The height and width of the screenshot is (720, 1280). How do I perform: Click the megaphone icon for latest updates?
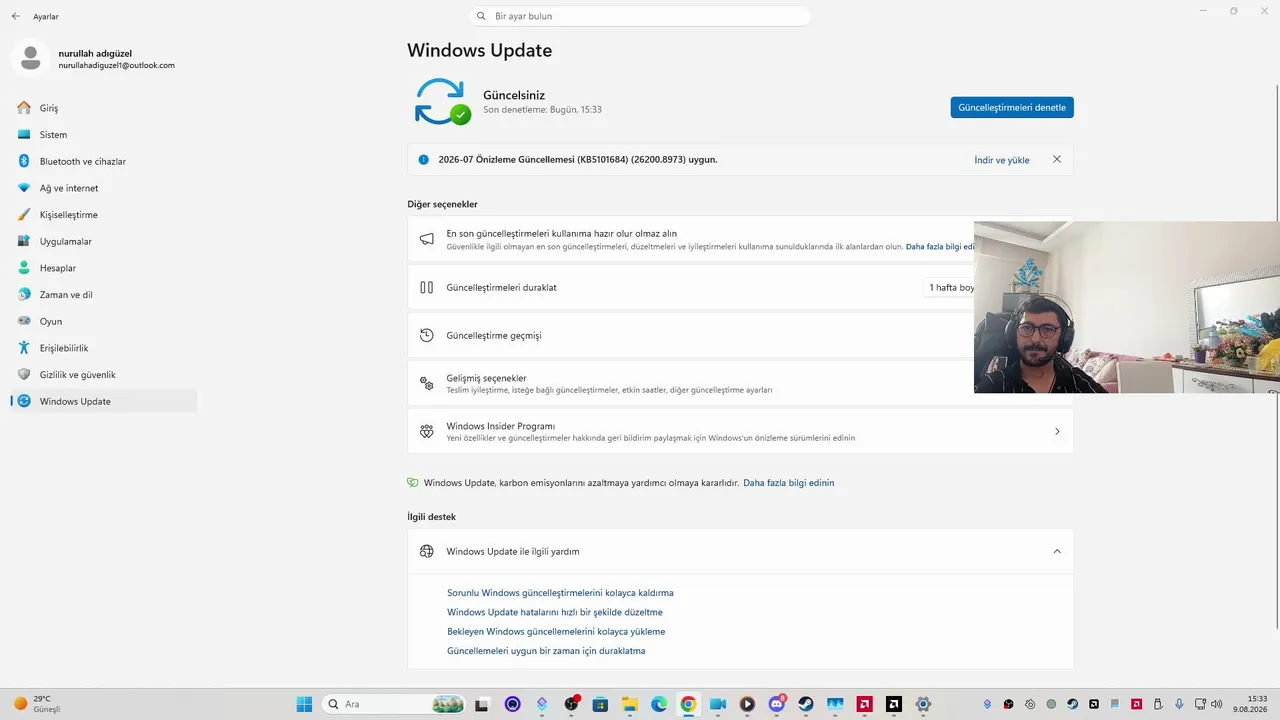pyautogui.click(x=427, y=239)
